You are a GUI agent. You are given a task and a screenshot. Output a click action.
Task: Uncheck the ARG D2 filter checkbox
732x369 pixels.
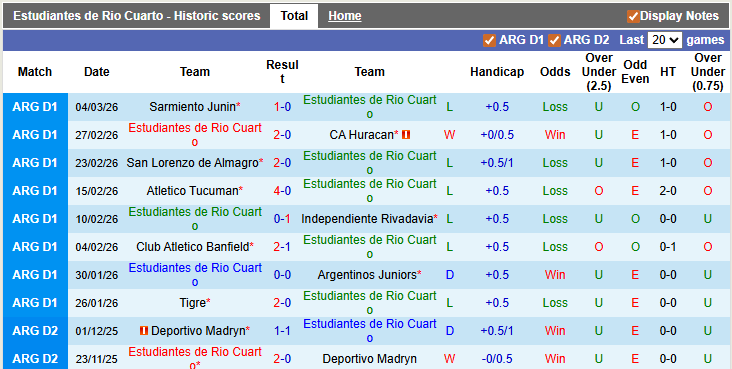tap(554, 41)
